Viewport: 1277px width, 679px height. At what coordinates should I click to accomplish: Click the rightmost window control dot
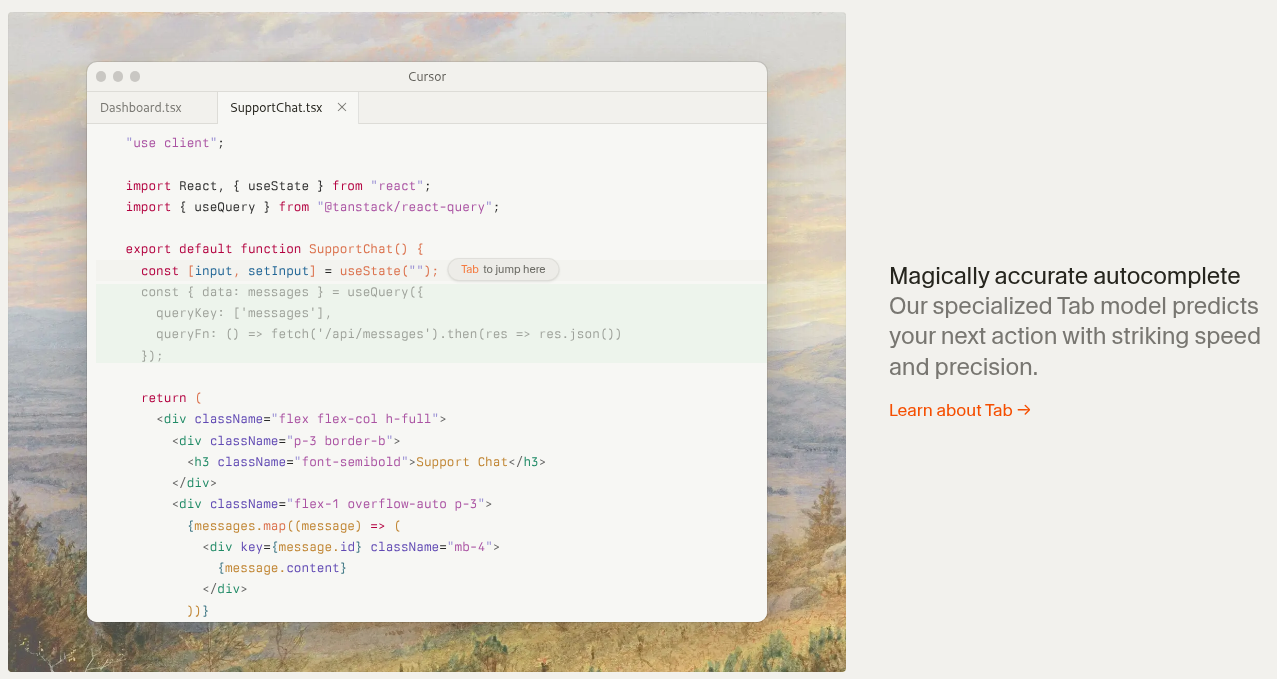tap(135, 77)
